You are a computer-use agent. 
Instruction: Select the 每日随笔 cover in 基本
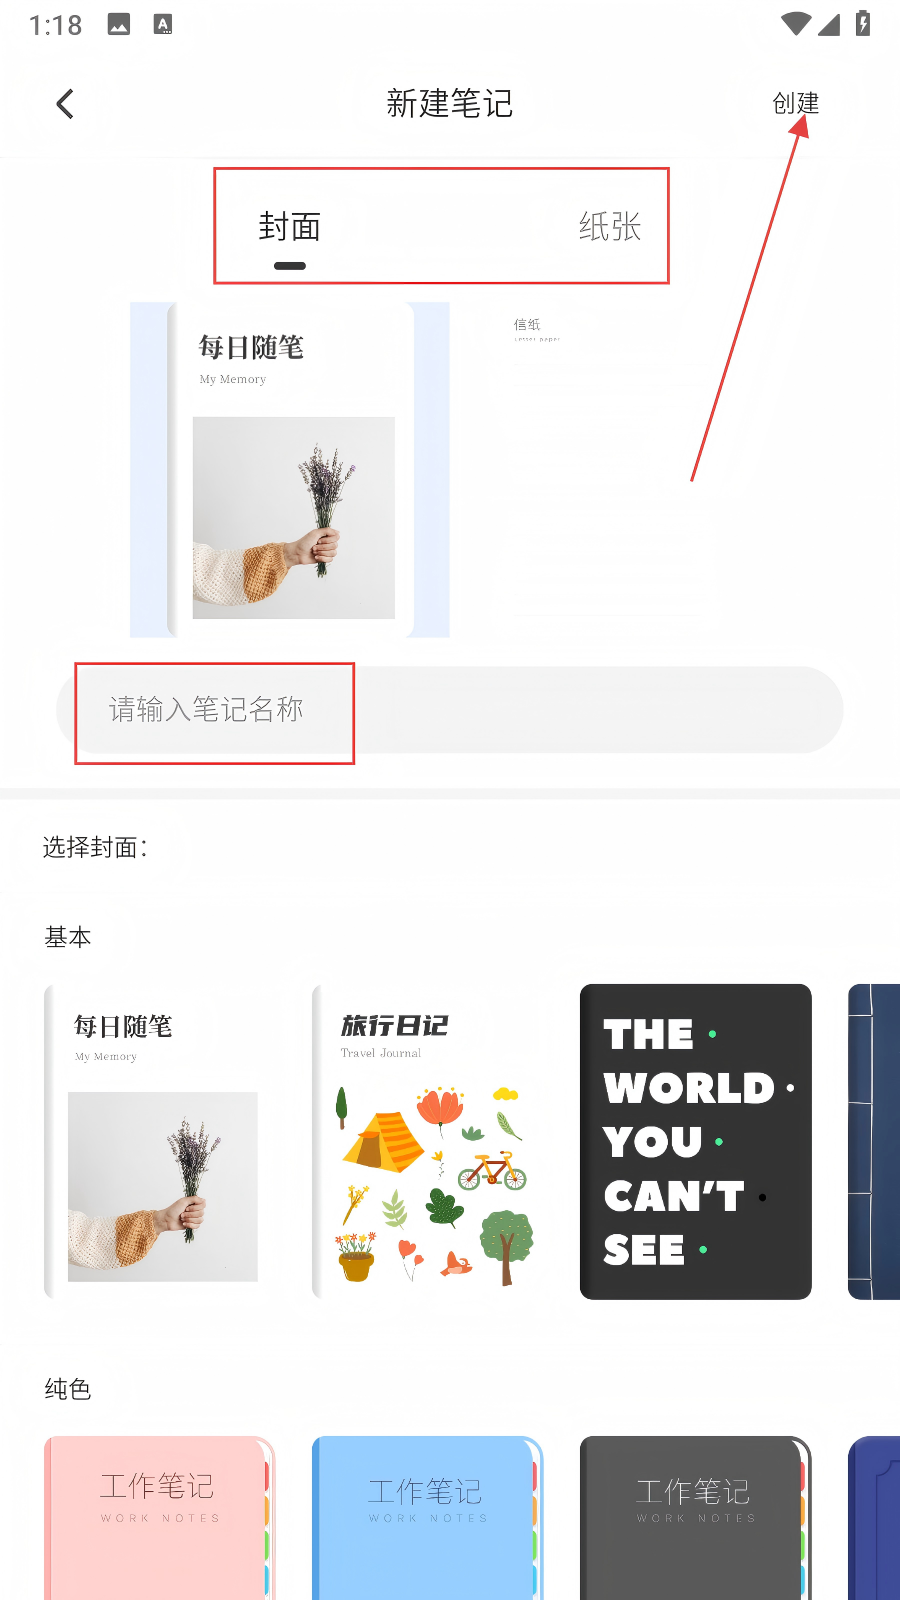coord(160,1142)
